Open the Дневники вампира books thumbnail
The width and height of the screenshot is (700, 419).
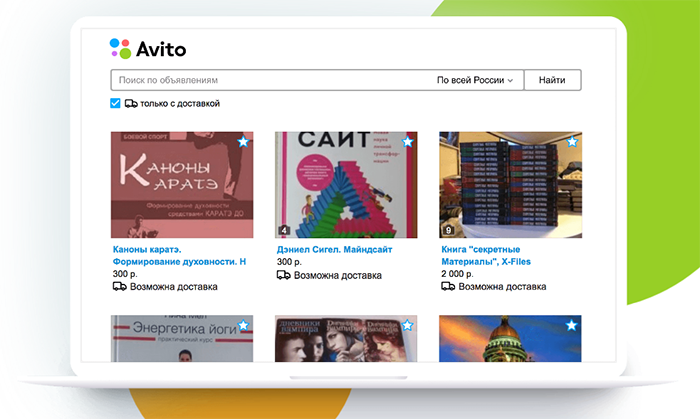click(x=346, y=340)
